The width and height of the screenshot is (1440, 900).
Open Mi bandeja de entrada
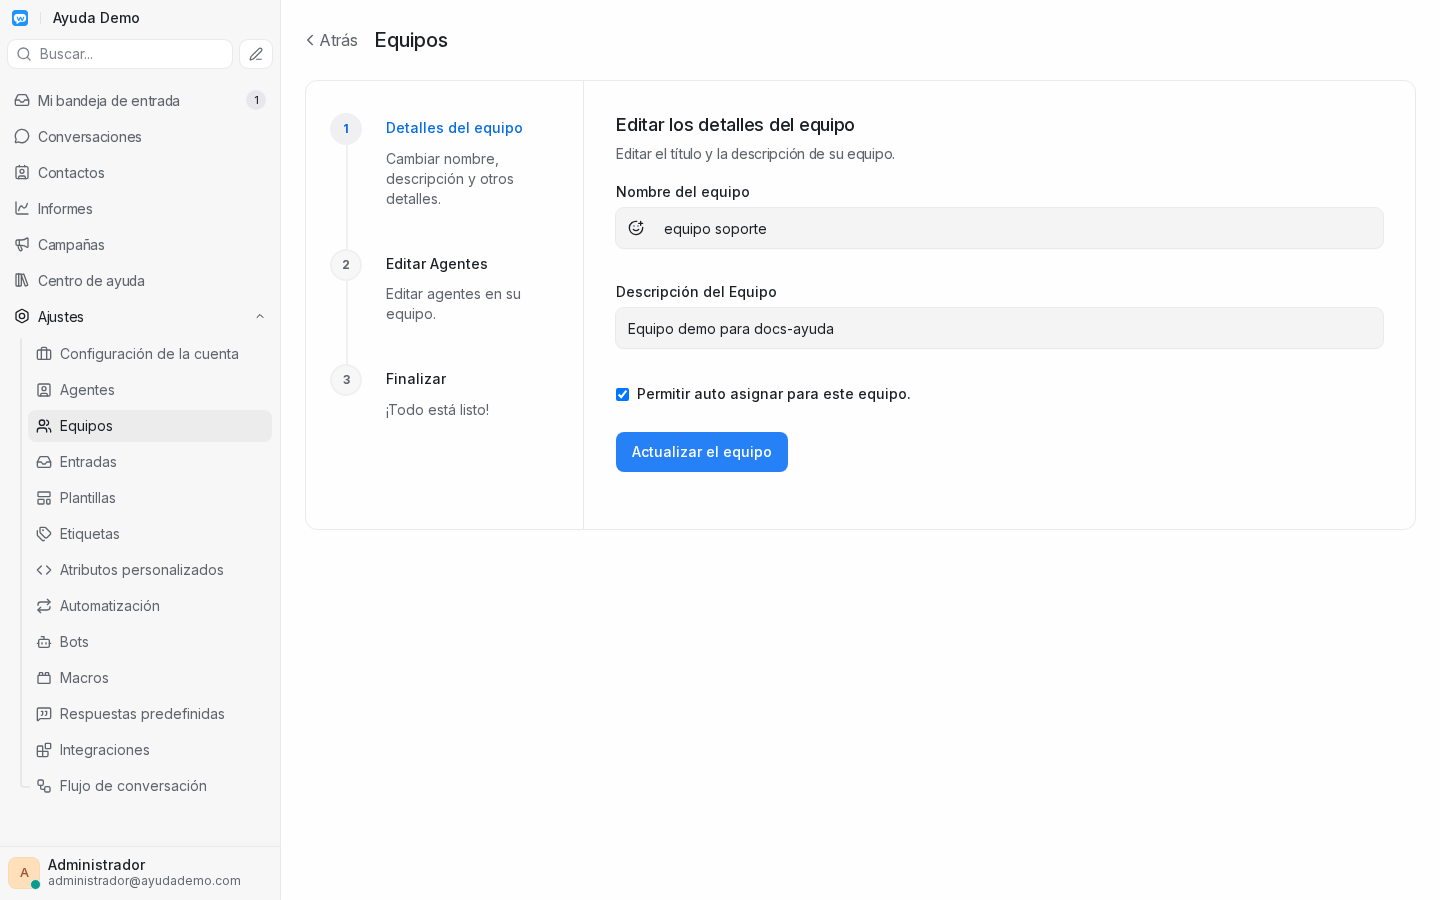click(x=140, y=100)
